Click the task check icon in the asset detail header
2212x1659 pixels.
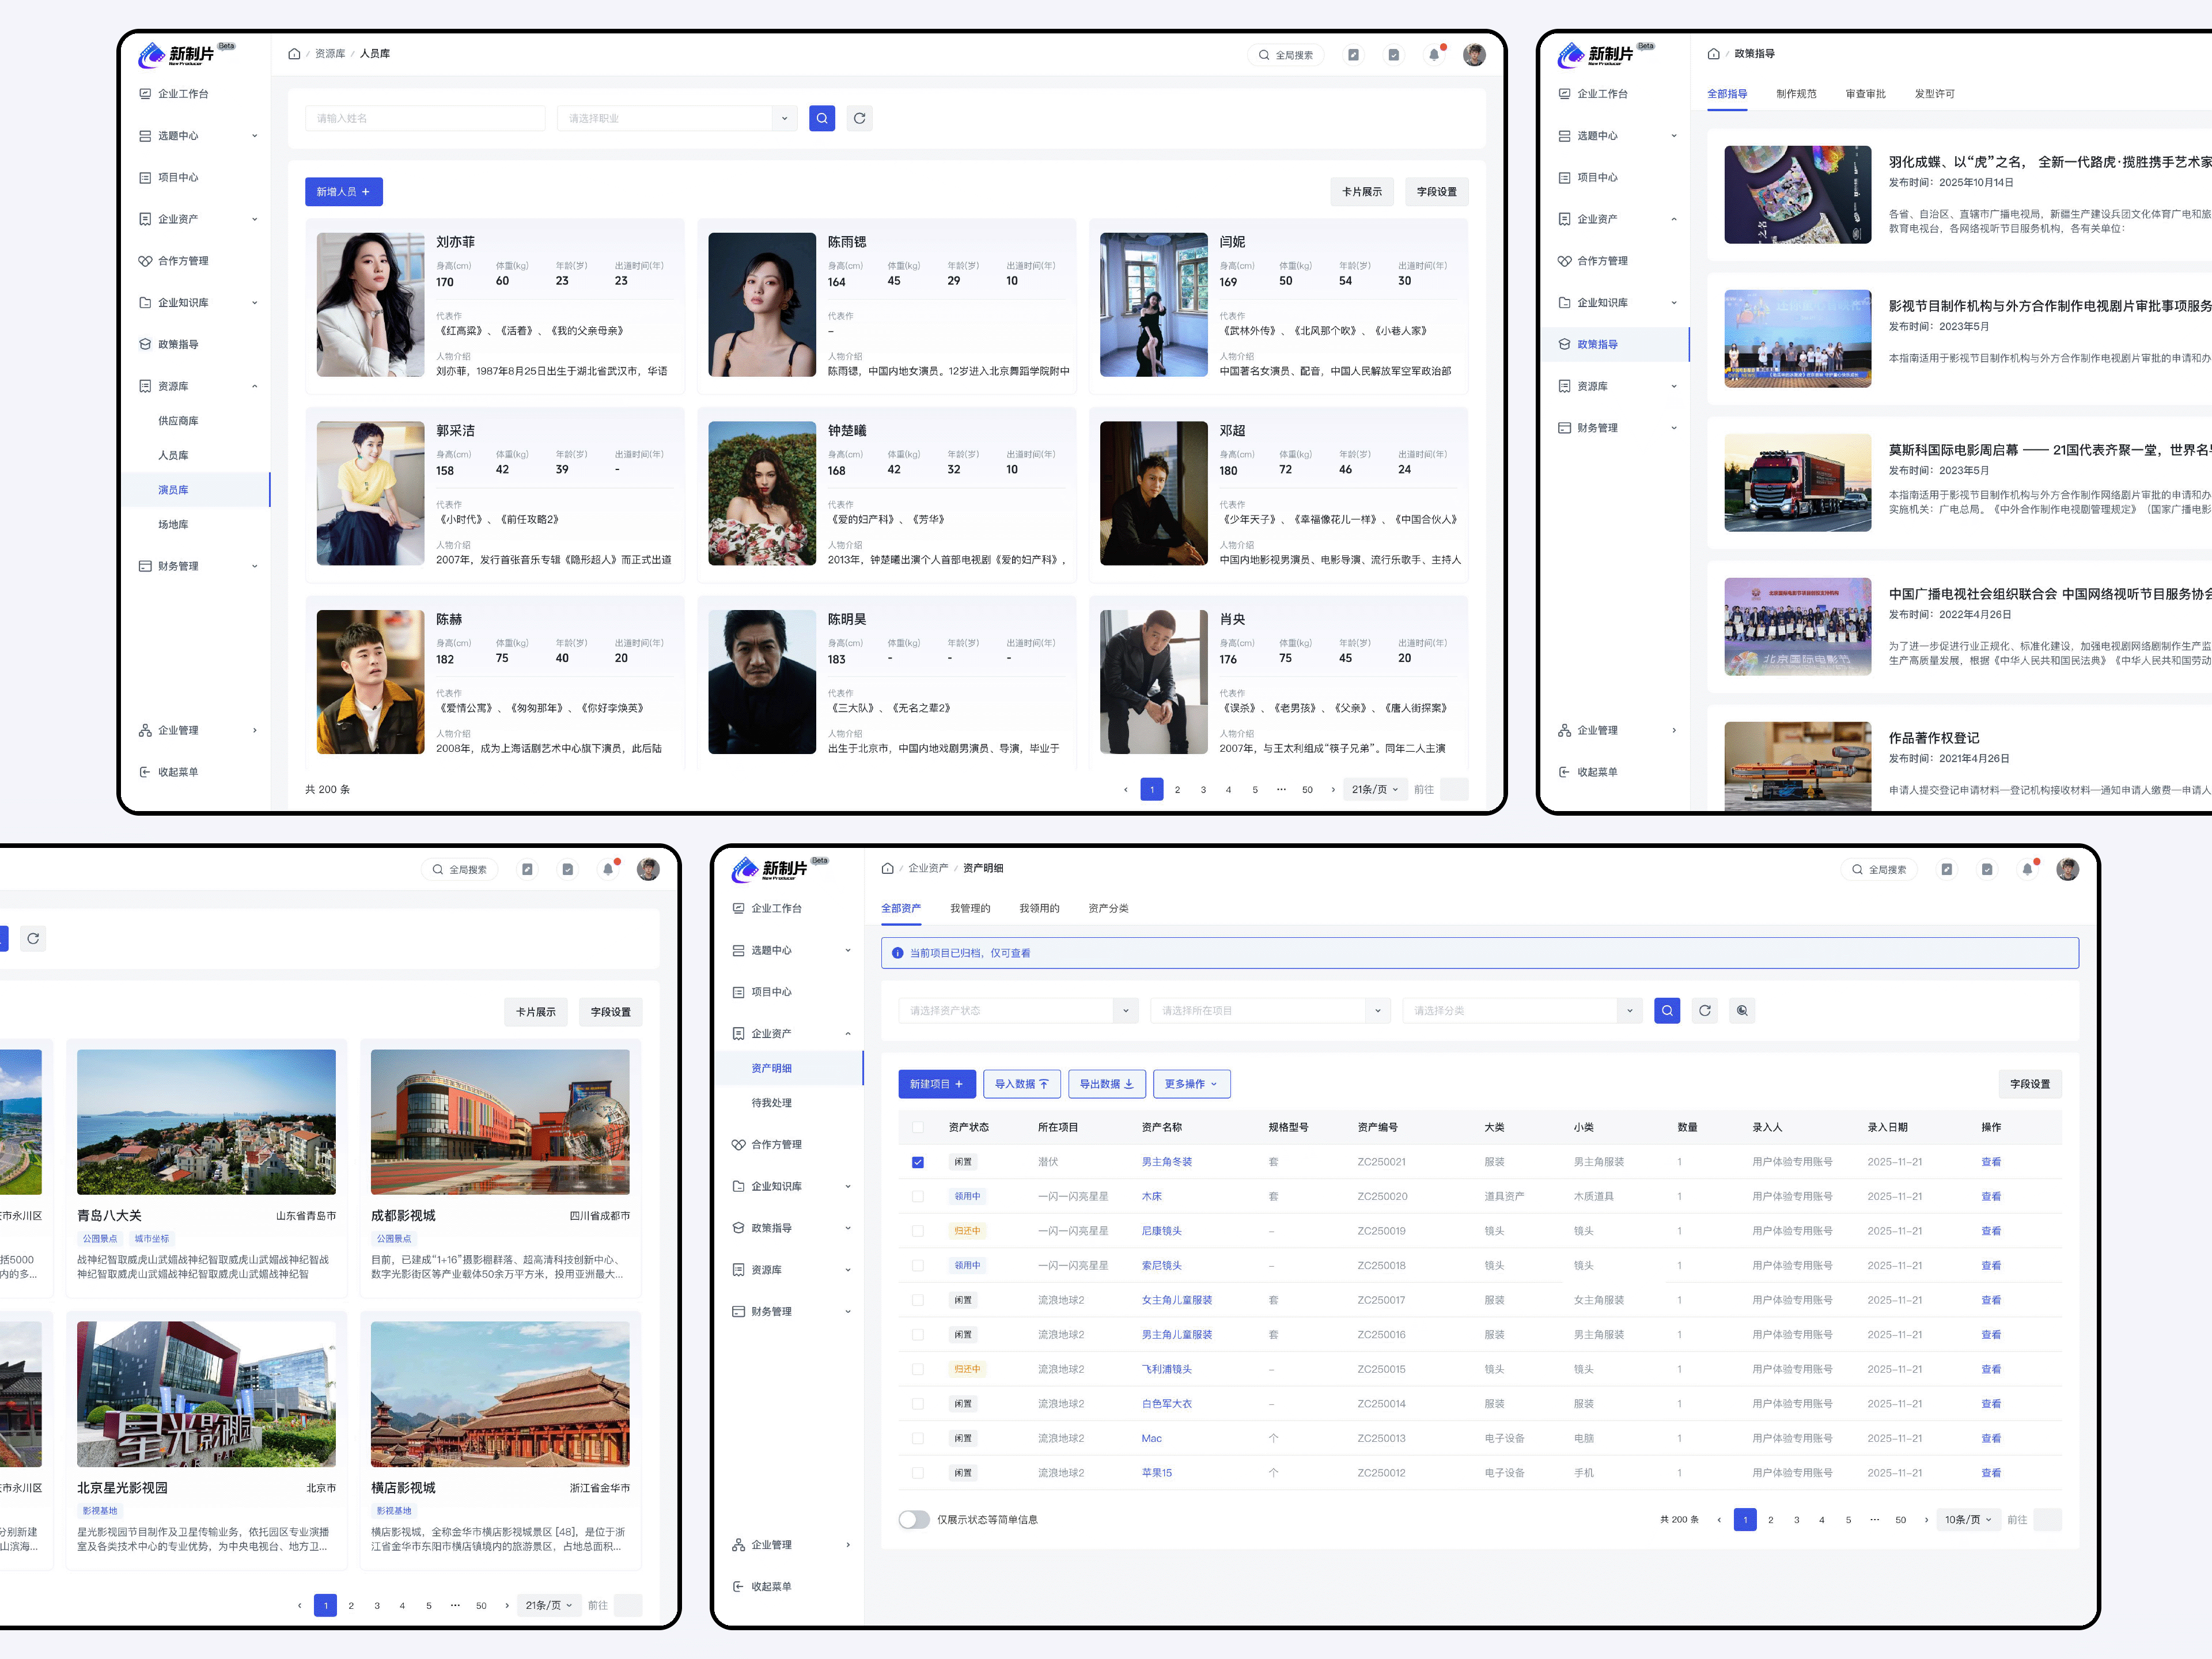pyautogui.click(x=1986, y=869)
